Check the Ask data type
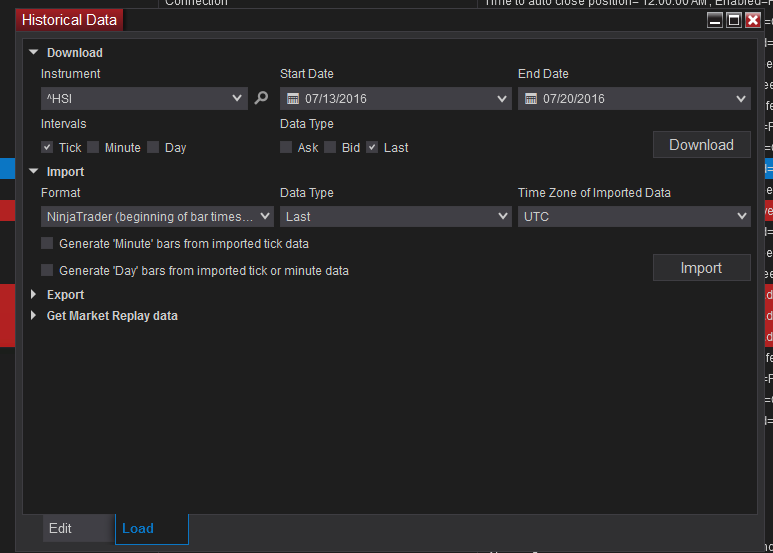The height and width of the screenshot is (553, 773). click(x=286, y=147)
